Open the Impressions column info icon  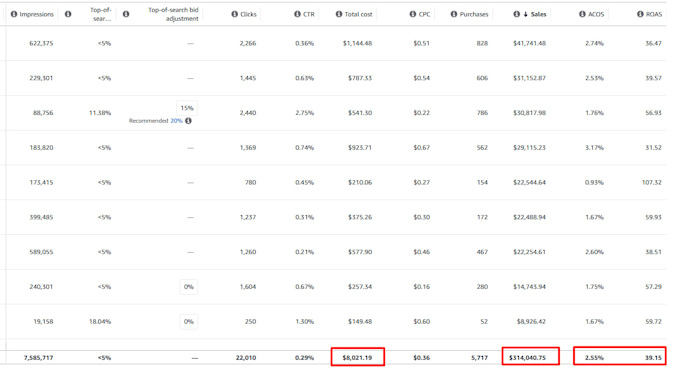click(14, 14)
